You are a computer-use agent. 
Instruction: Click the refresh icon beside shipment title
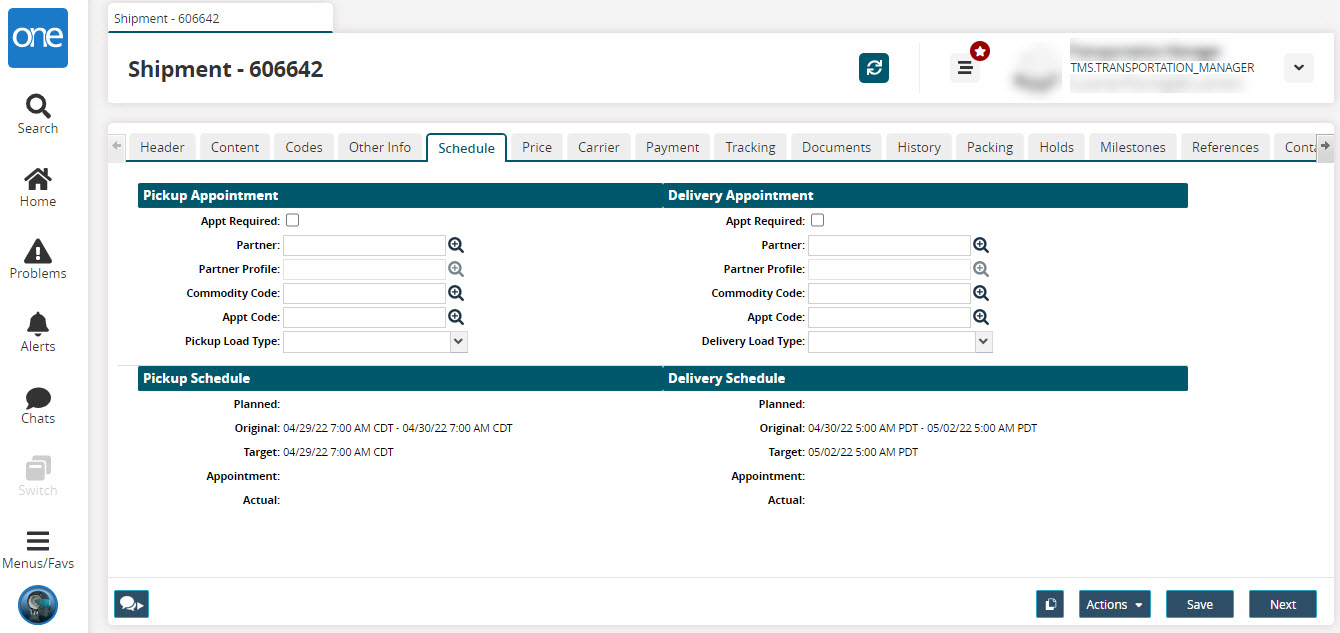click(874, 68)
